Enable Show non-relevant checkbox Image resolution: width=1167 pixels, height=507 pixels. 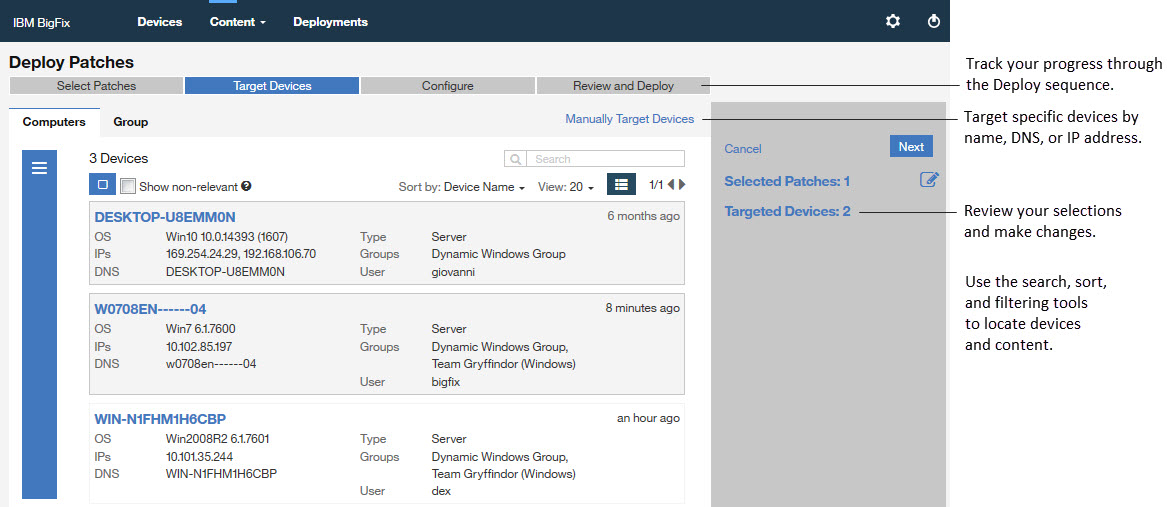click(x=128, y=186)
